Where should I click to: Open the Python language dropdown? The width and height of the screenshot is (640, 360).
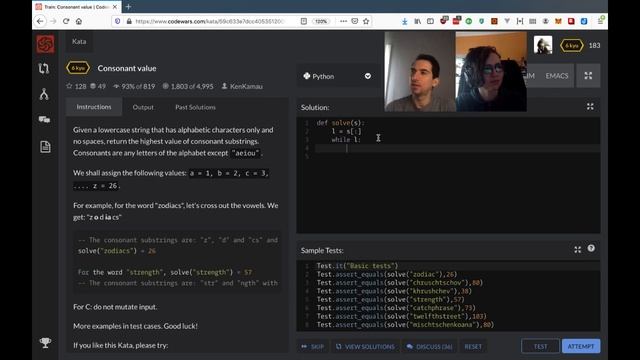tap(338, 76)
